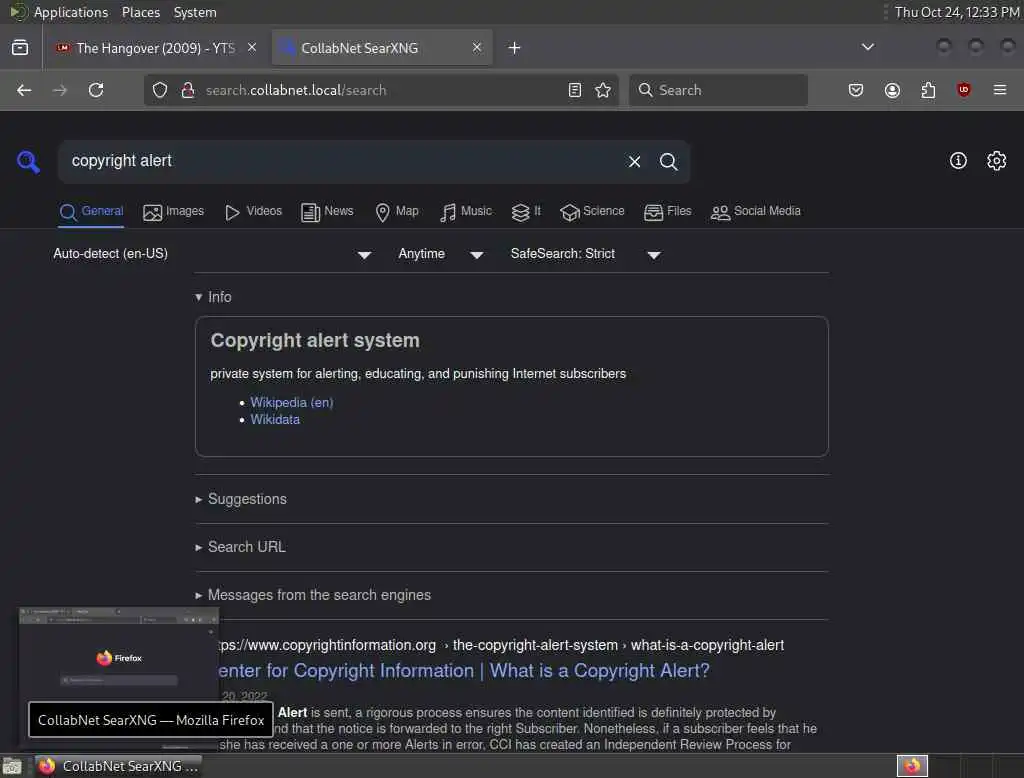Open the Wikipedia (en) link
This screenshot has width=1024, height=778.
pyautogui.click(x=291, y=402)
